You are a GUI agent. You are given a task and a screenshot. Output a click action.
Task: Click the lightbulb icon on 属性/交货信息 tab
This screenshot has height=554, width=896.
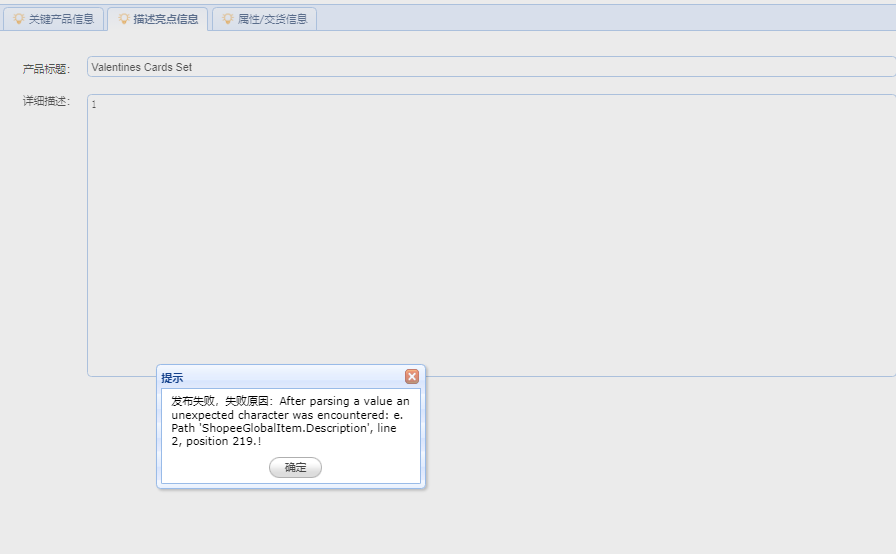point(227,19)
